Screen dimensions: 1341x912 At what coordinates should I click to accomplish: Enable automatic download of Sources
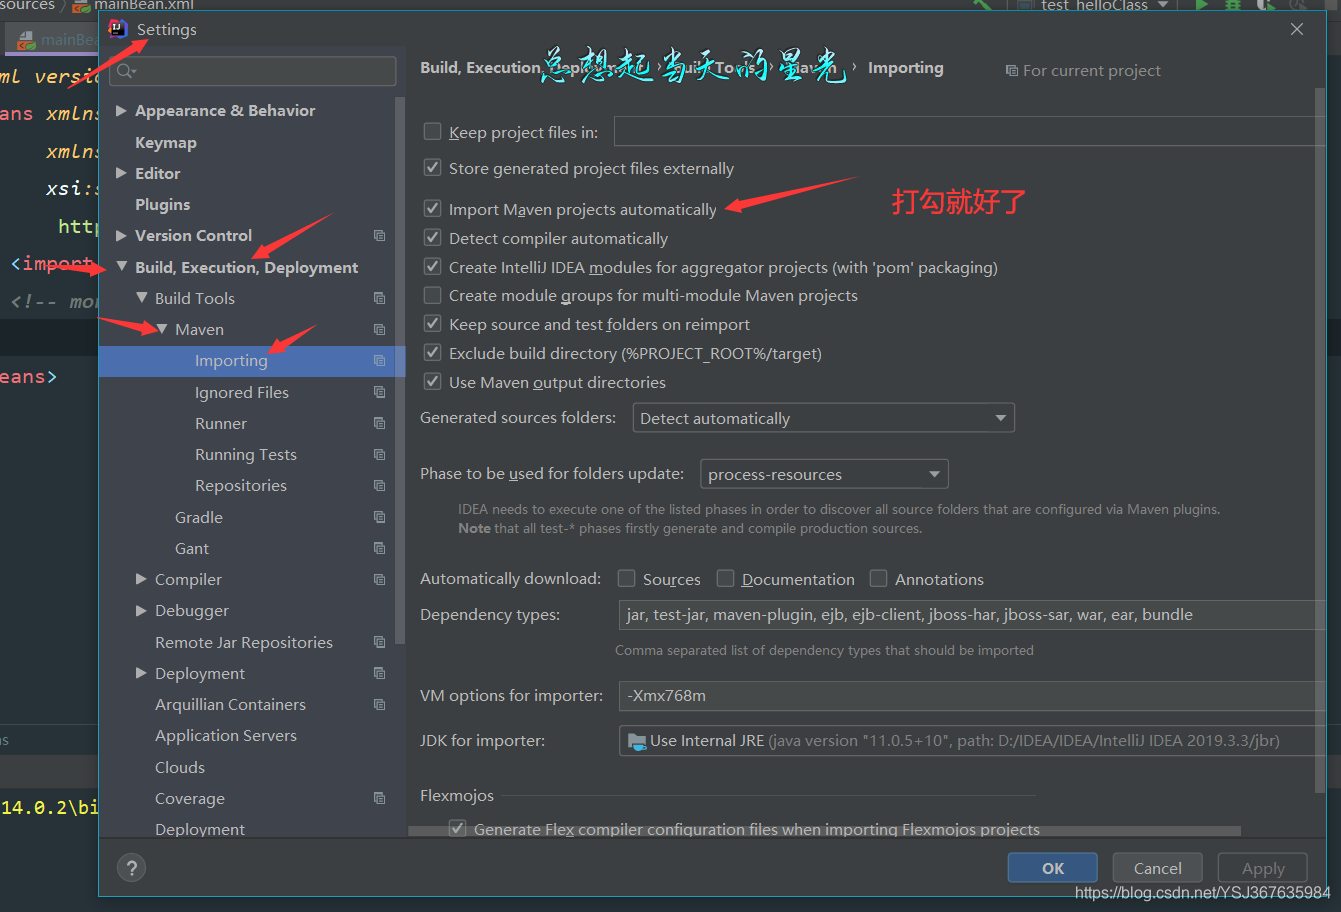[626, 578]
